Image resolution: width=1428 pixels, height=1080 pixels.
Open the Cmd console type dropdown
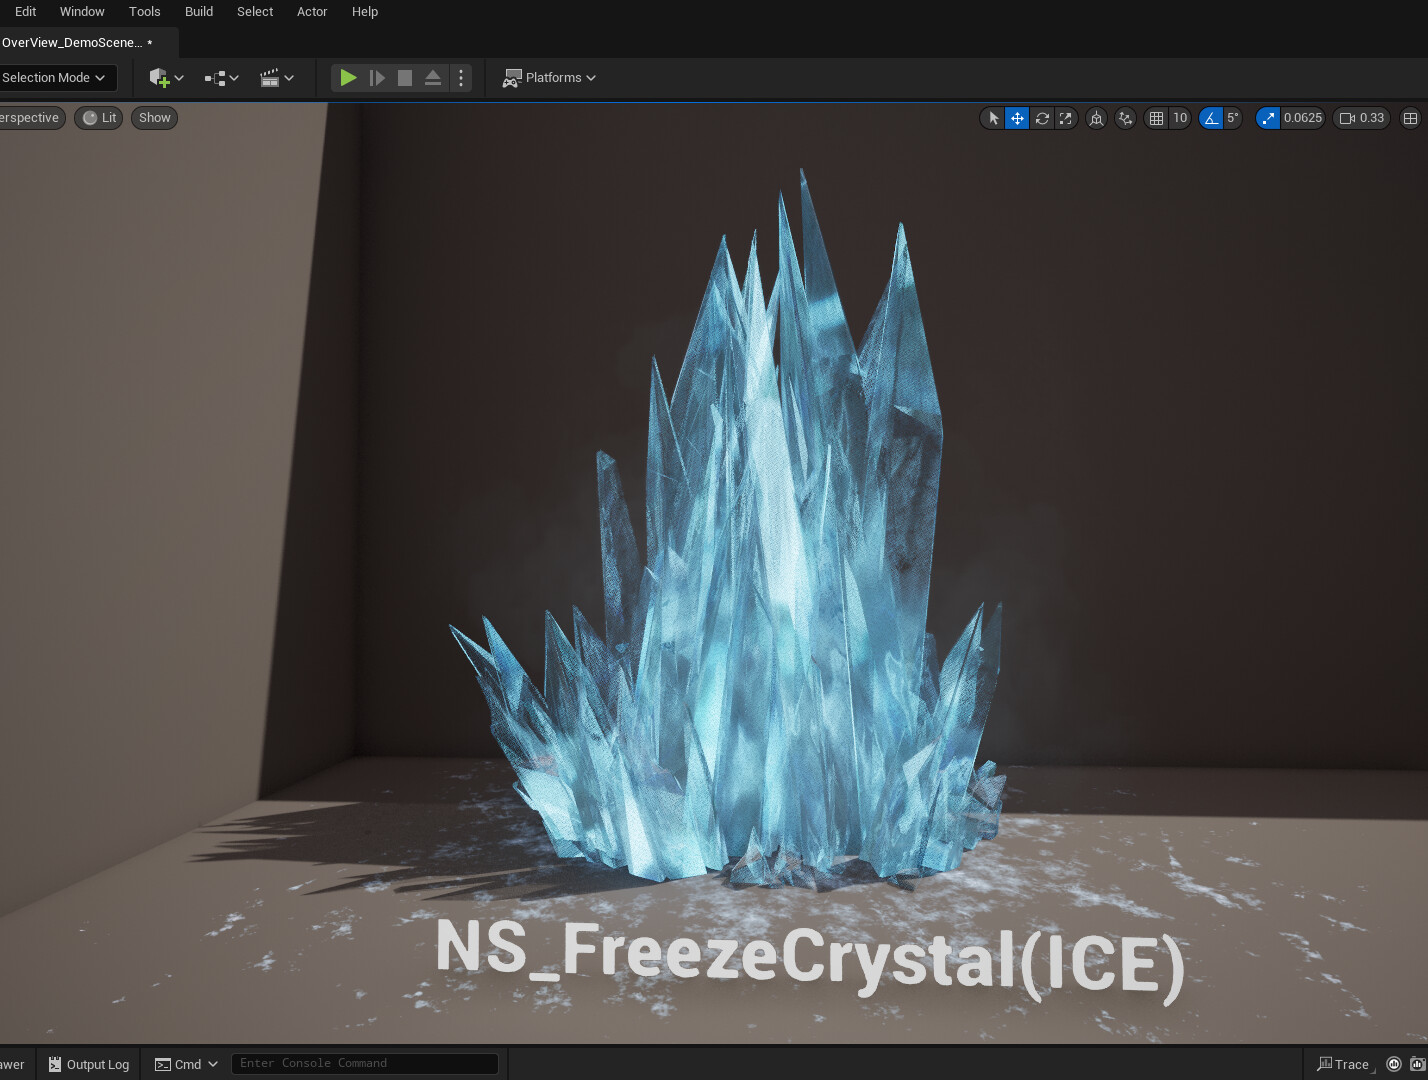click(x=186, y=1064)
